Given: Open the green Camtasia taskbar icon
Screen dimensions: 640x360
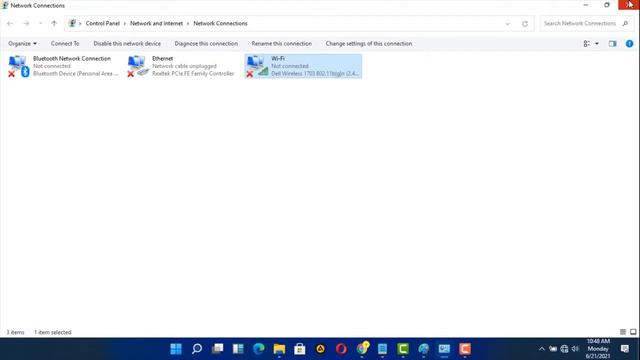Looking at the screenshot, I should [403, 349].
